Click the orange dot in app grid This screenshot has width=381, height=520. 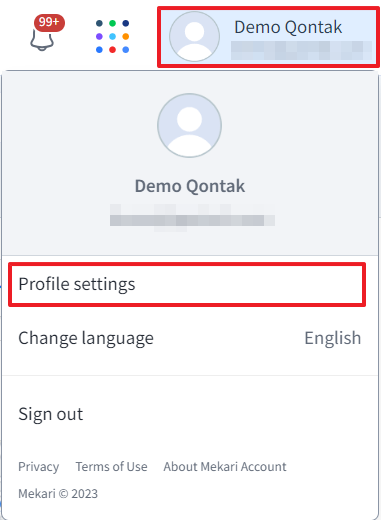tap(126, 36)
